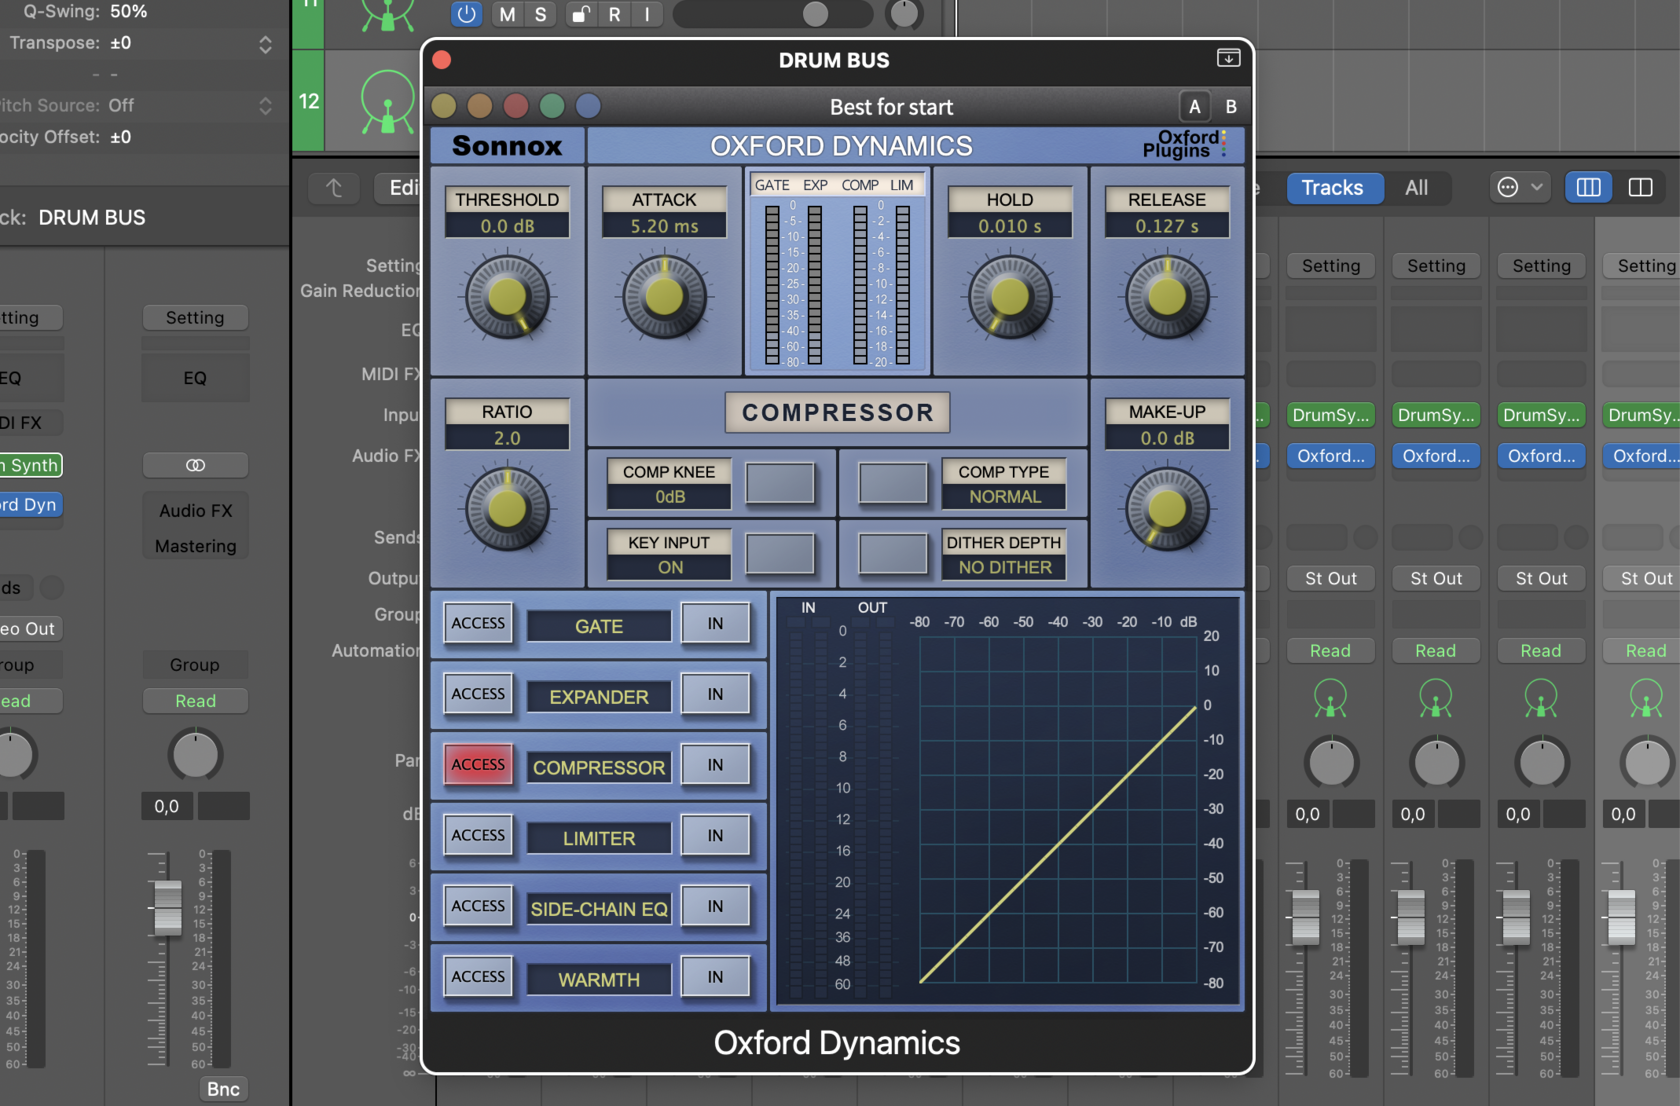
Task: Toggle the Limiter IN button
Action: pyautogui.click(x=715, y=835)
